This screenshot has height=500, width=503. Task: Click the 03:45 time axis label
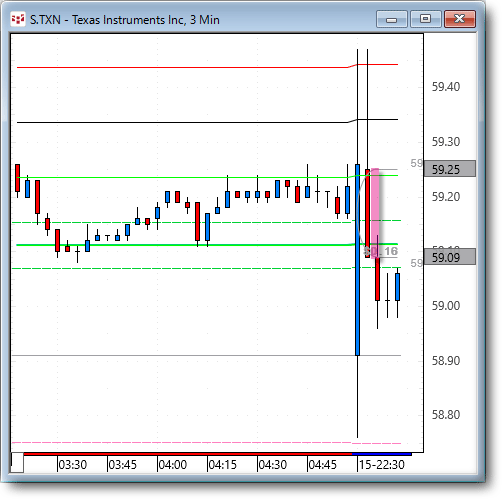click(123, 465)
